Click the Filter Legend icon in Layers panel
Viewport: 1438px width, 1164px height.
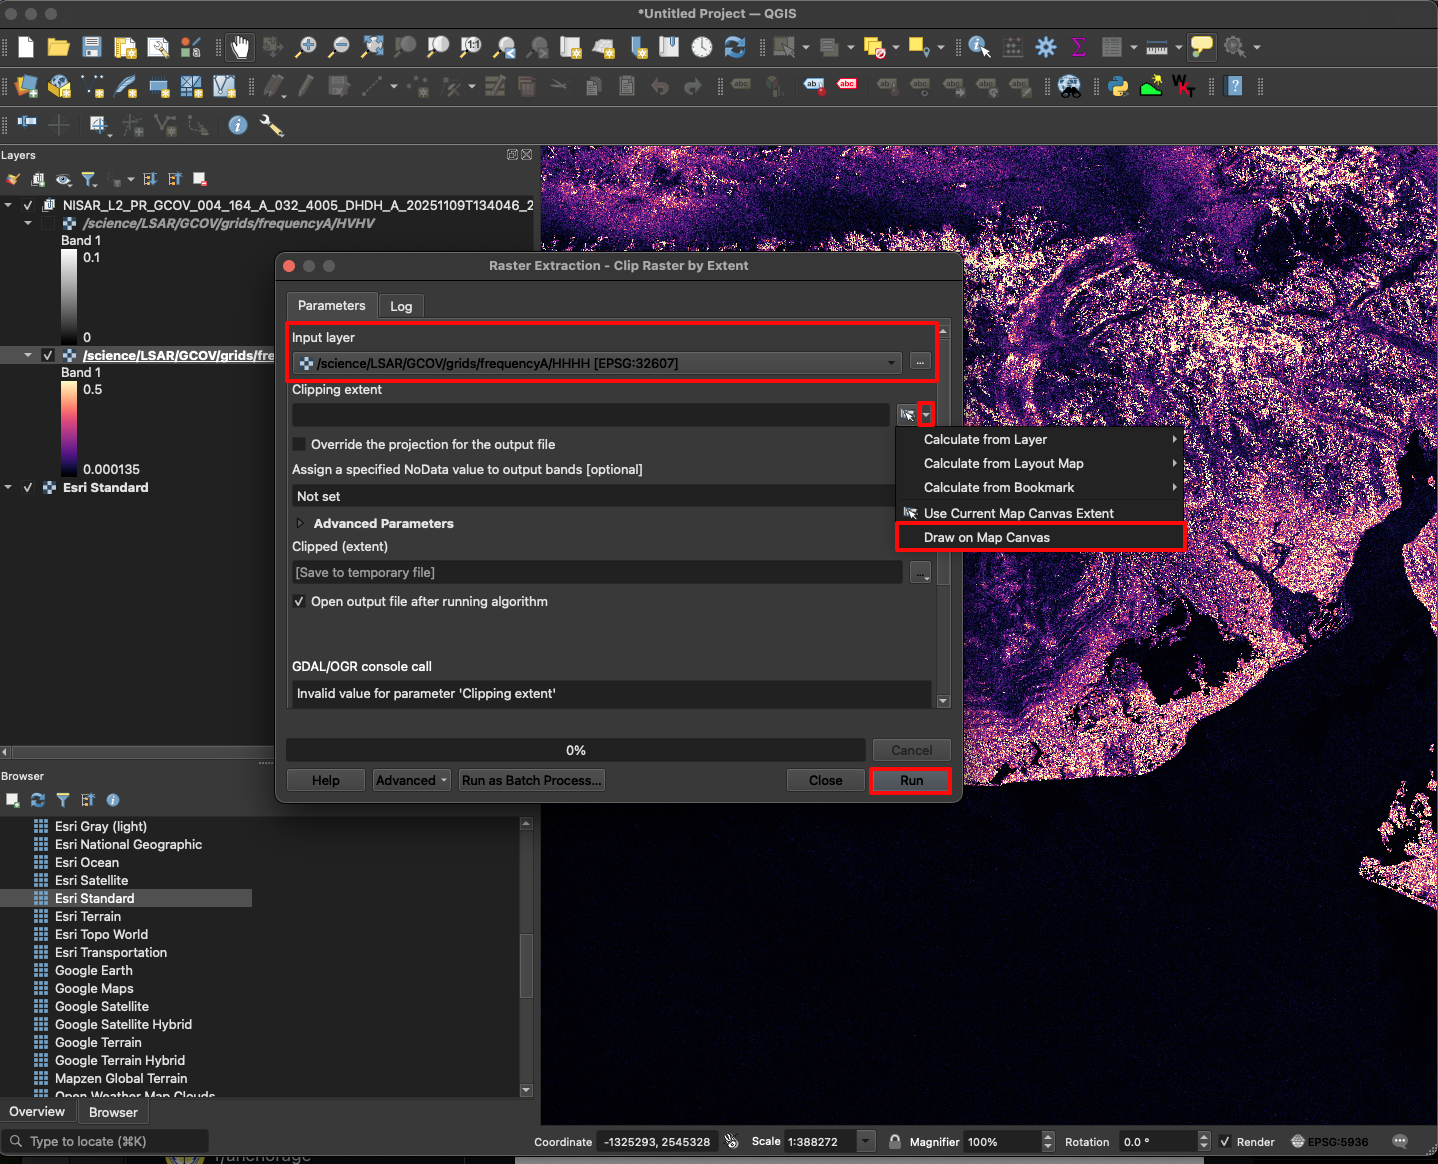click(x=88, y=179)
